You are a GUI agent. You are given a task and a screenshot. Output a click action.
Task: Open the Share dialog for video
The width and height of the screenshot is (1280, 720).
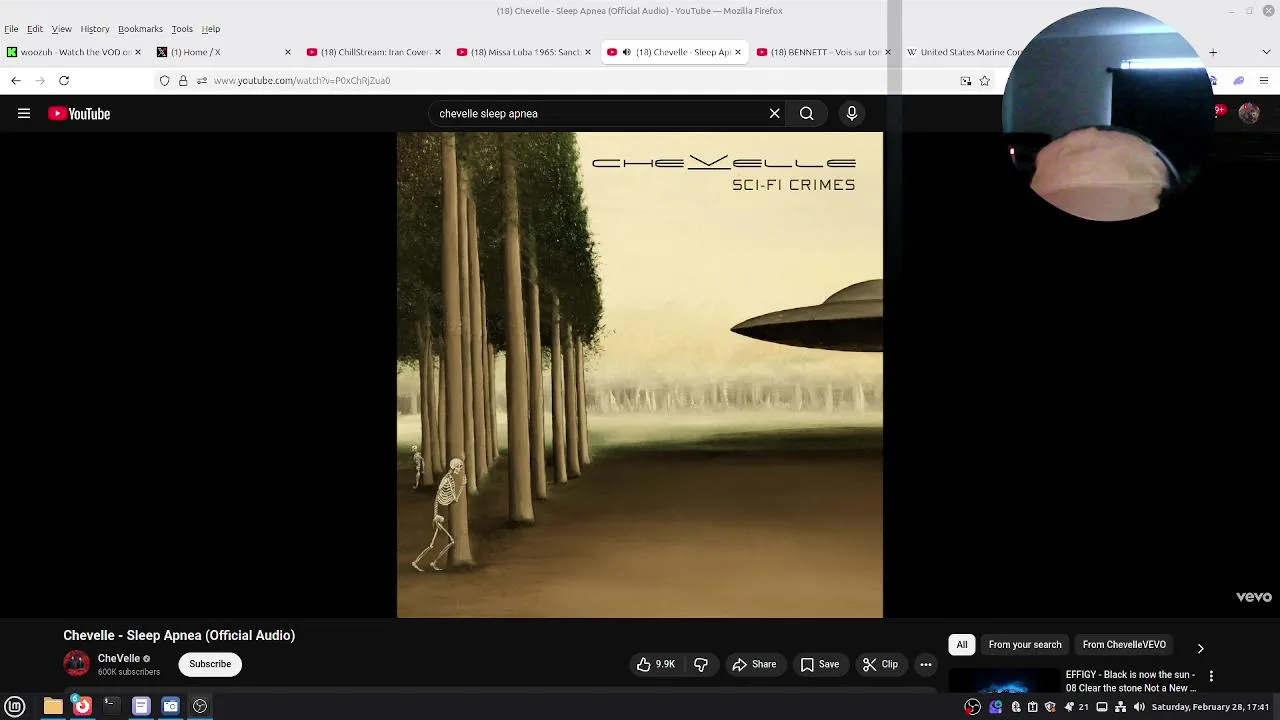coord(754,664)
